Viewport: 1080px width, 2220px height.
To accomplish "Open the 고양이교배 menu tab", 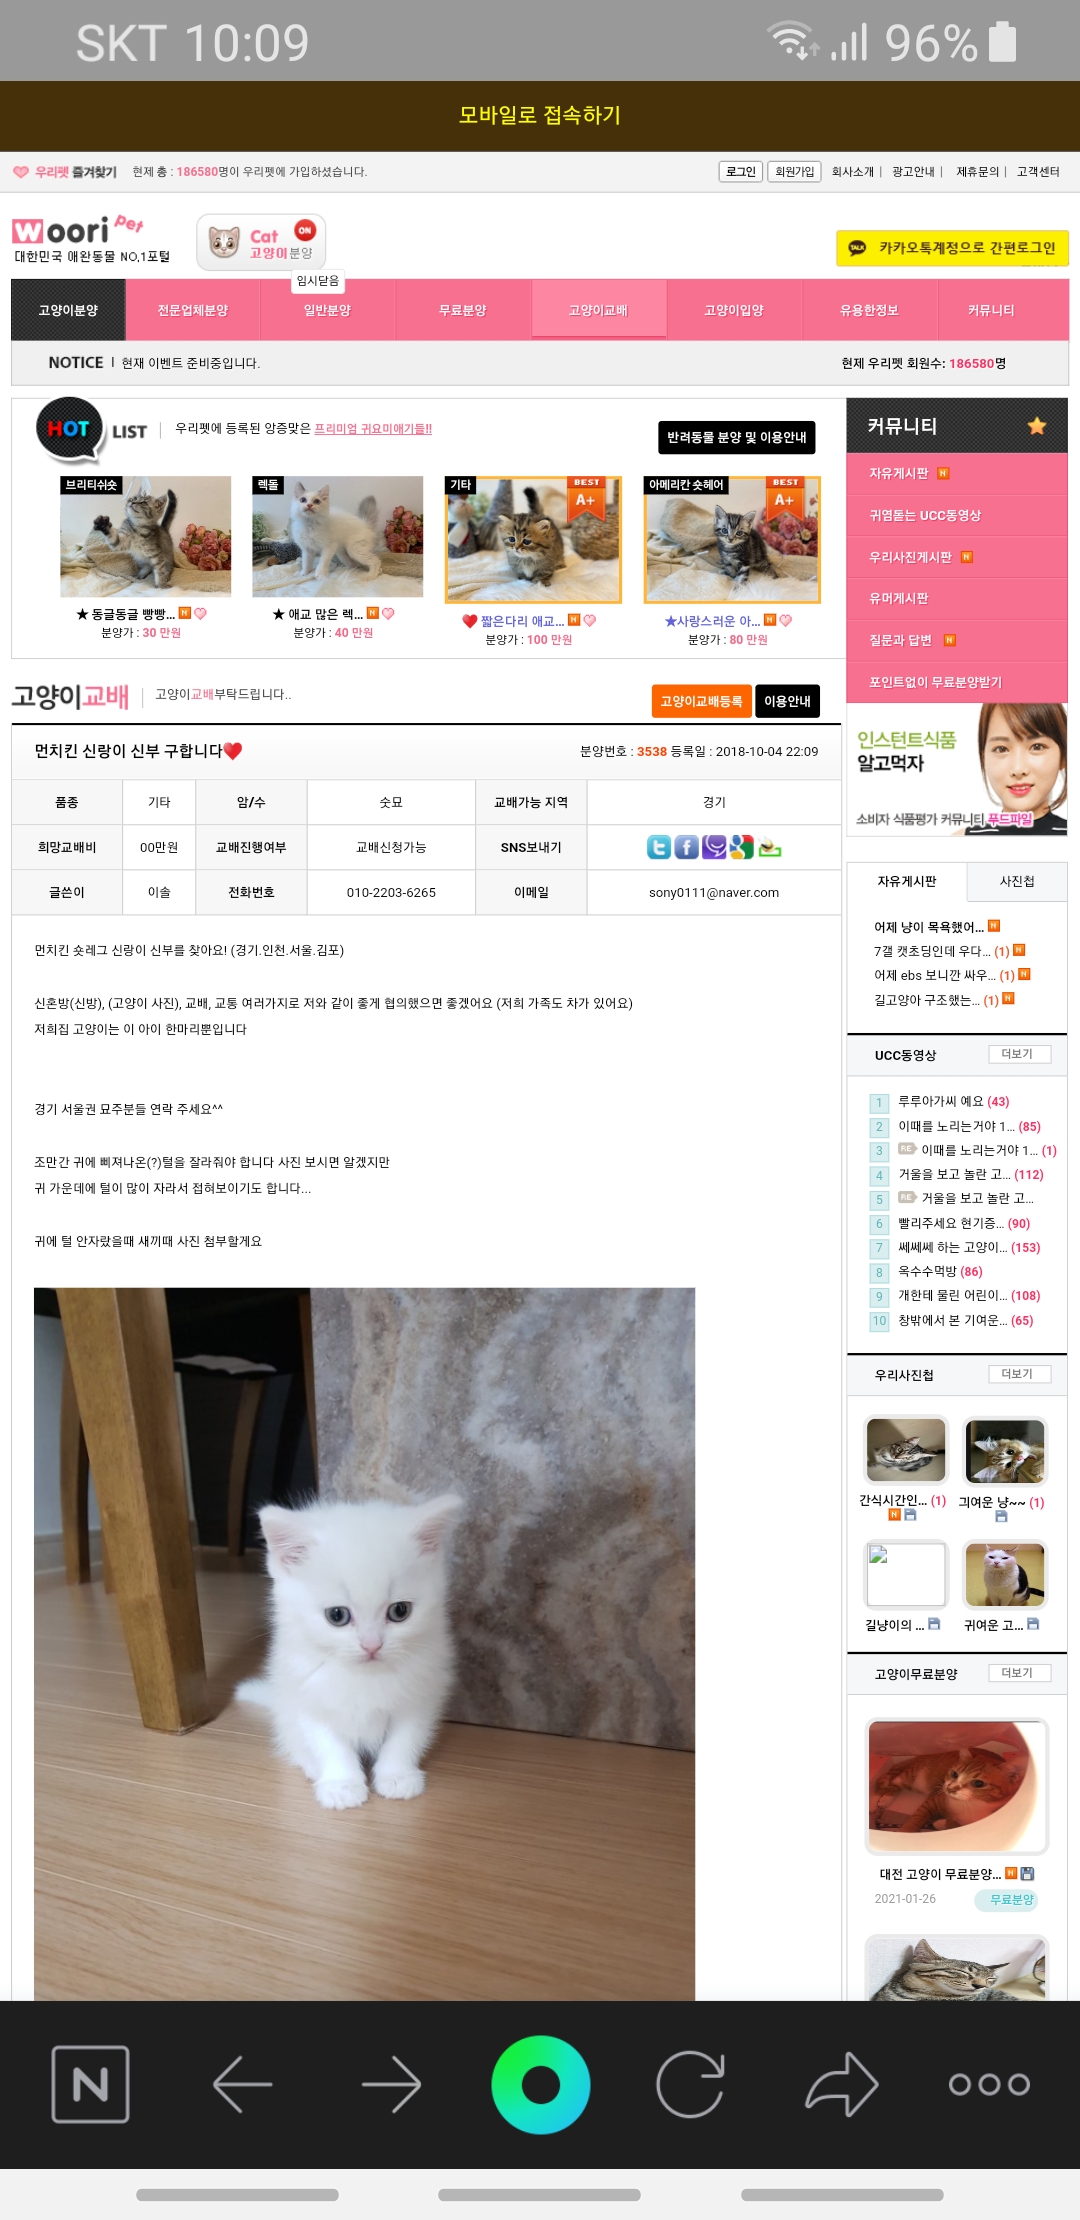I will [598, 310].
